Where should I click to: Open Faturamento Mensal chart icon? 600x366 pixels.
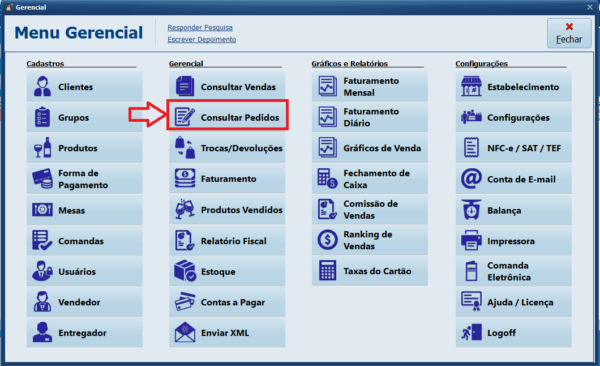(x=328, y=87)
